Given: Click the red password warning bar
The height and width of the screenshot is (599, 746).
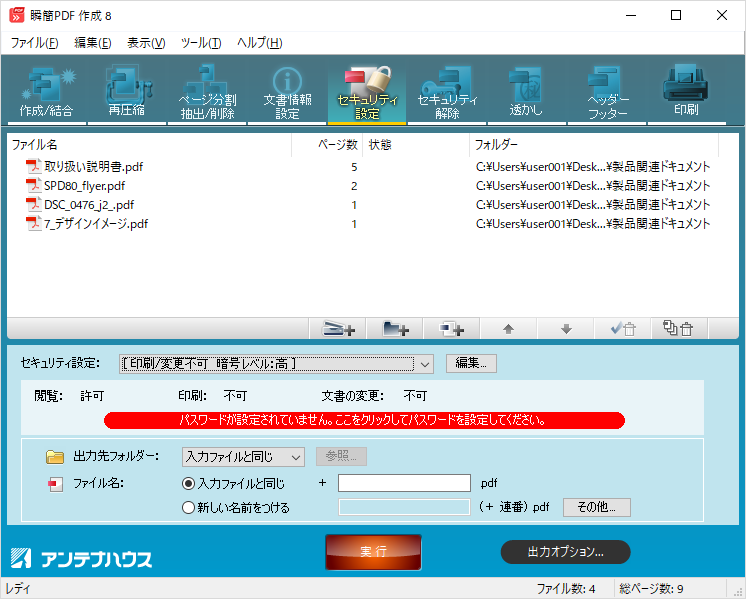Looking at the screenshot, I should click(364, 420).
